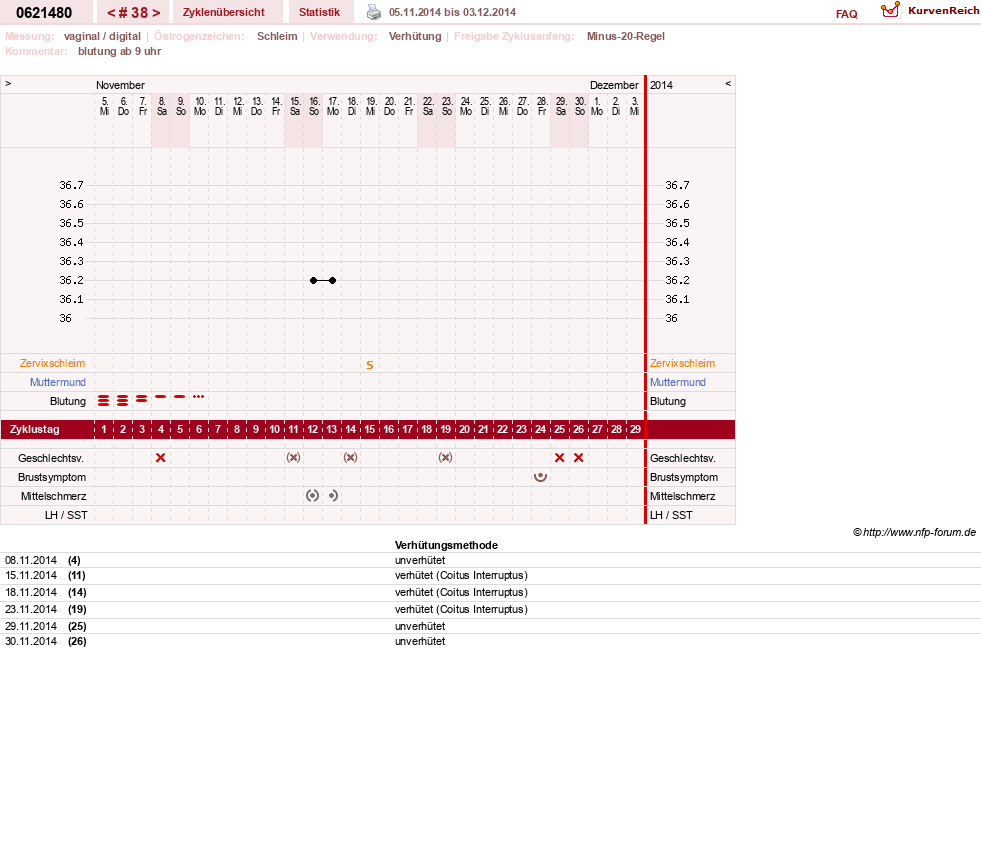The image size is (981, 864).
Task: Click the bracketed X intercourse marker on day 19
Action: 445,457
